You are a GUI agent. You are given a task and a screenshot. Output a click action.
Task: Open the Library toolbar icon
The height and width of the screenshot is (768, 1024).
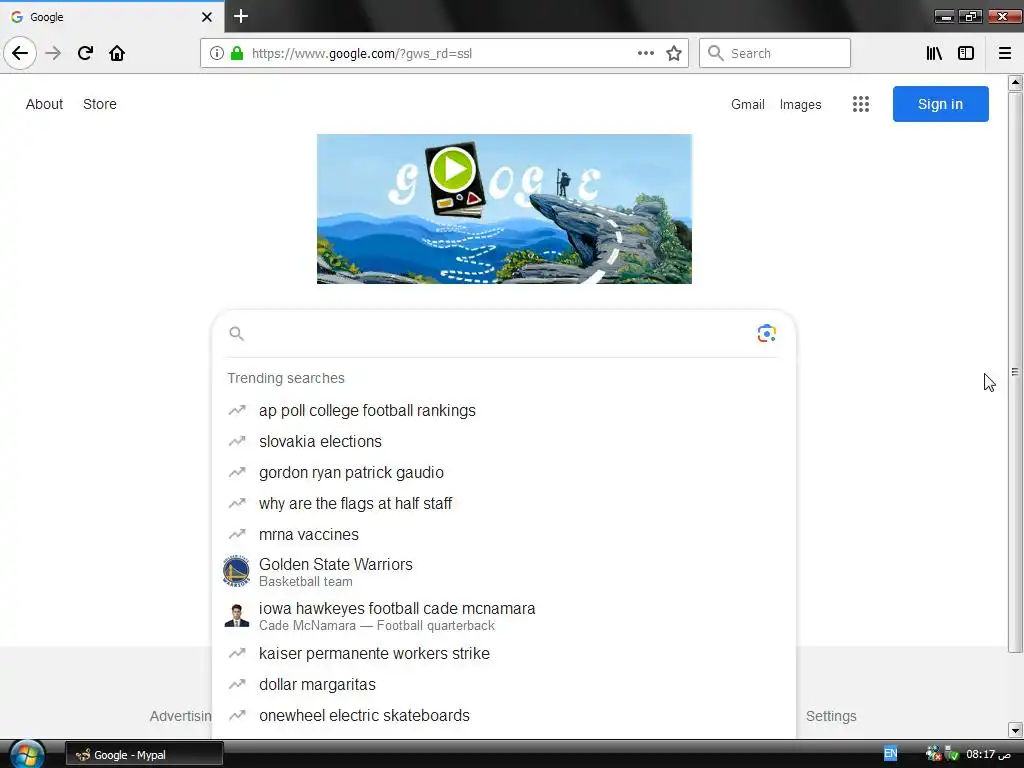(x=934, y=53)
